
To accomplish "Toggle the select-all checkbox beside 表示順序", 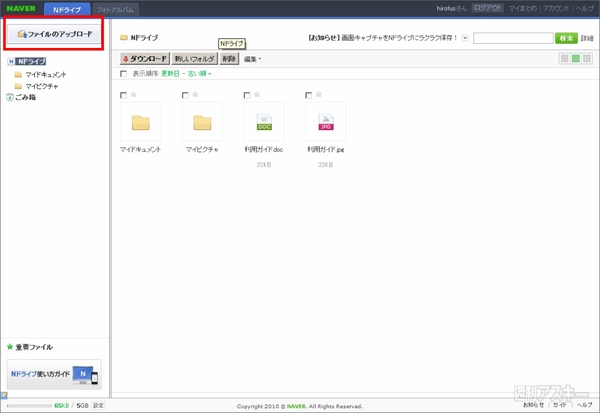I will [x=123, y=73].
